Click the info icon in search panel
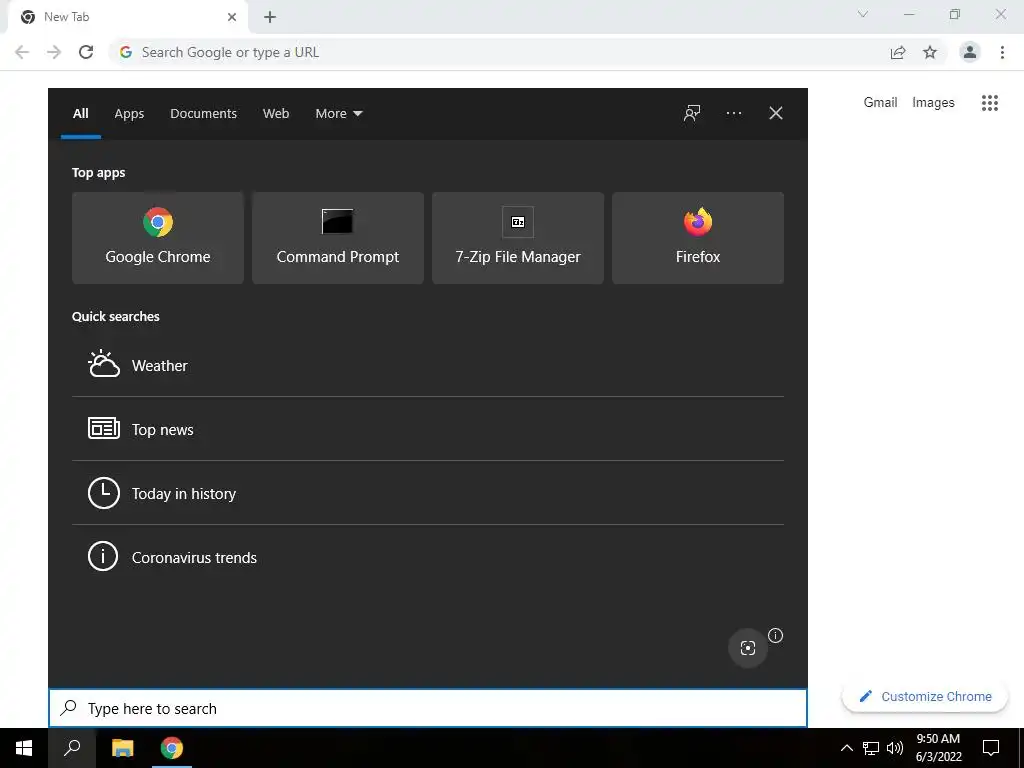Screen dimensions: 1024x768 [775, 635]
